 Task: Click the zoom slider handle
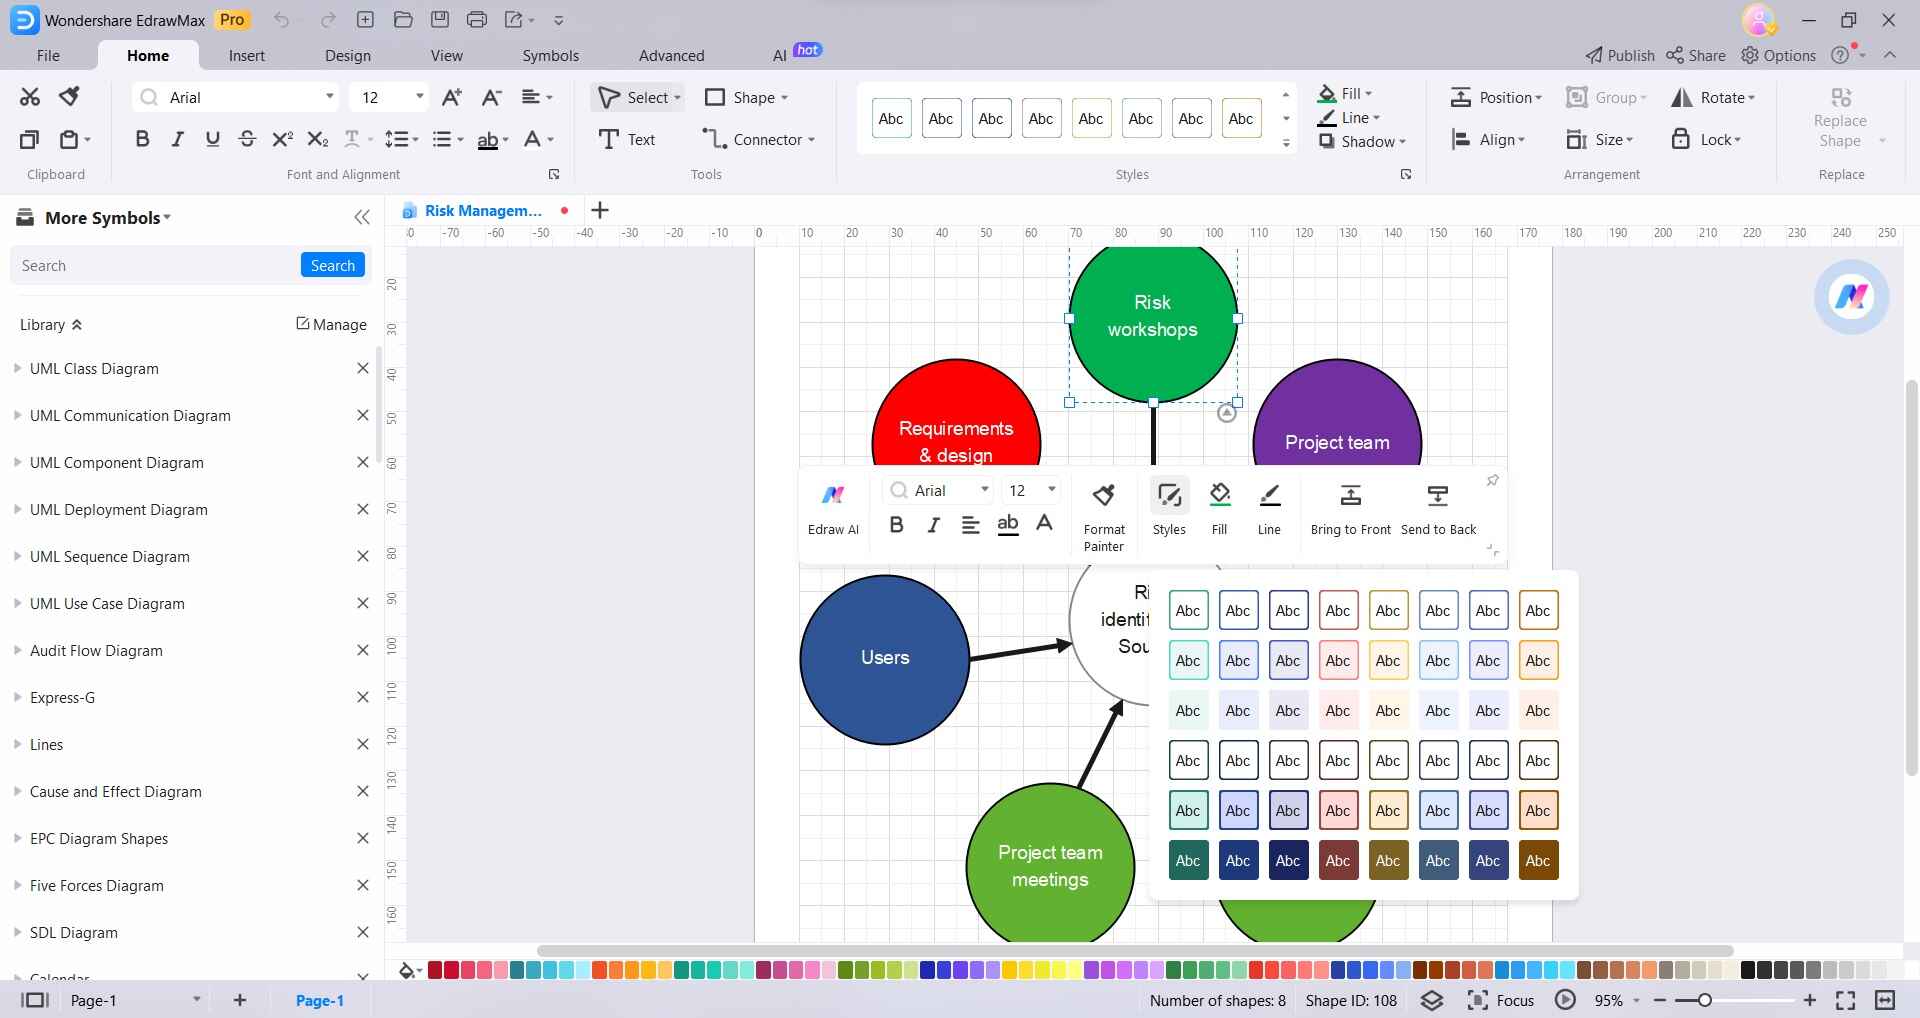1705,1000
